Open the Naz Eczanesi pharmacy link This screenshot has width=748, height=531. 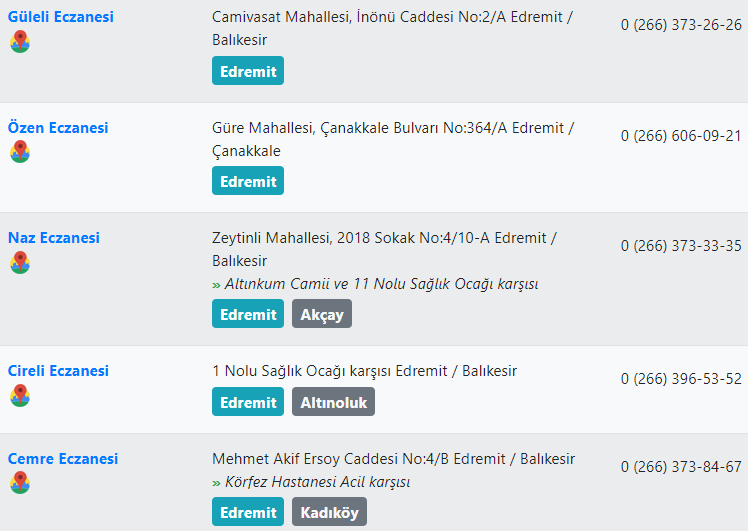tap(54, 238)
